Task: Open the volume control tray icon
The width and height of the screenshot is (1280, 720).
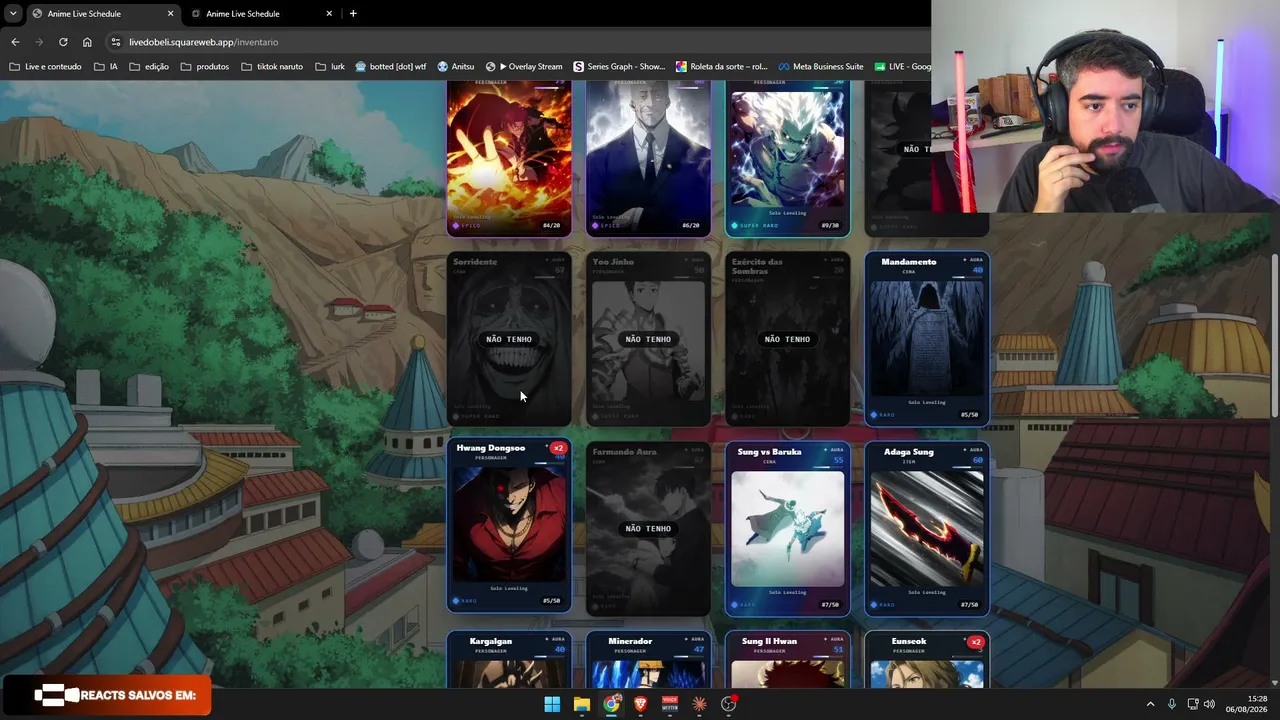Action: coord(1209,704)
